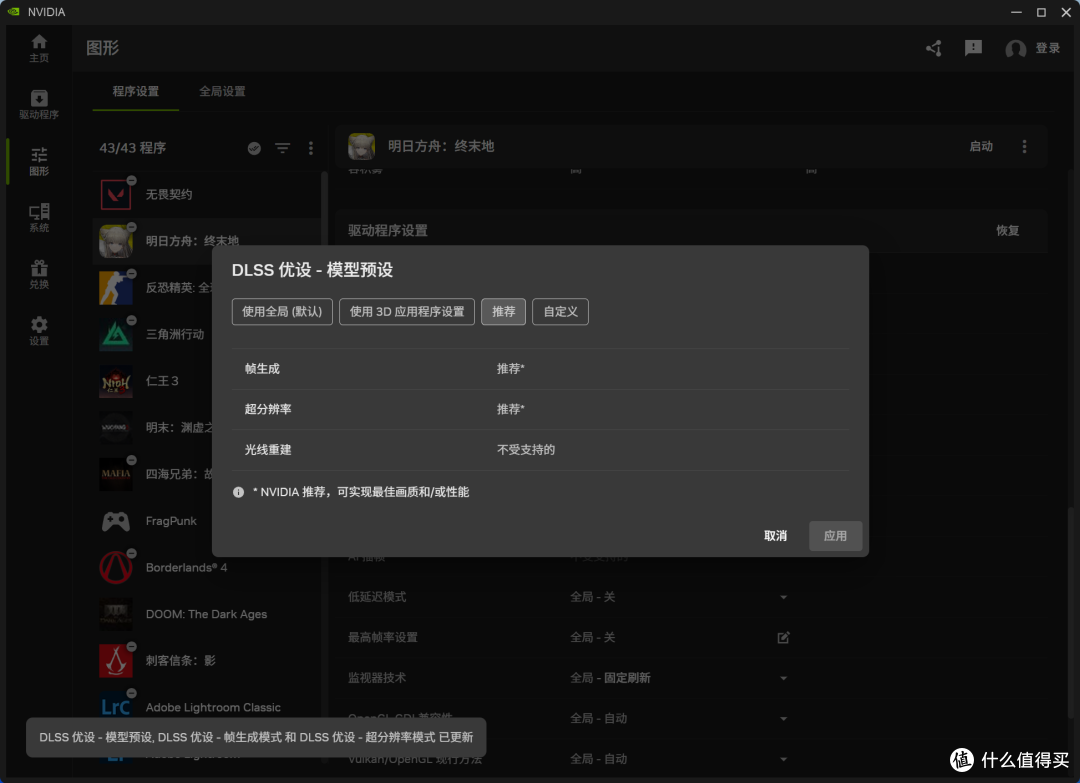Expand the Vulkan/OpenGL 现行方法 dropdown arrow

click(783, 760)
